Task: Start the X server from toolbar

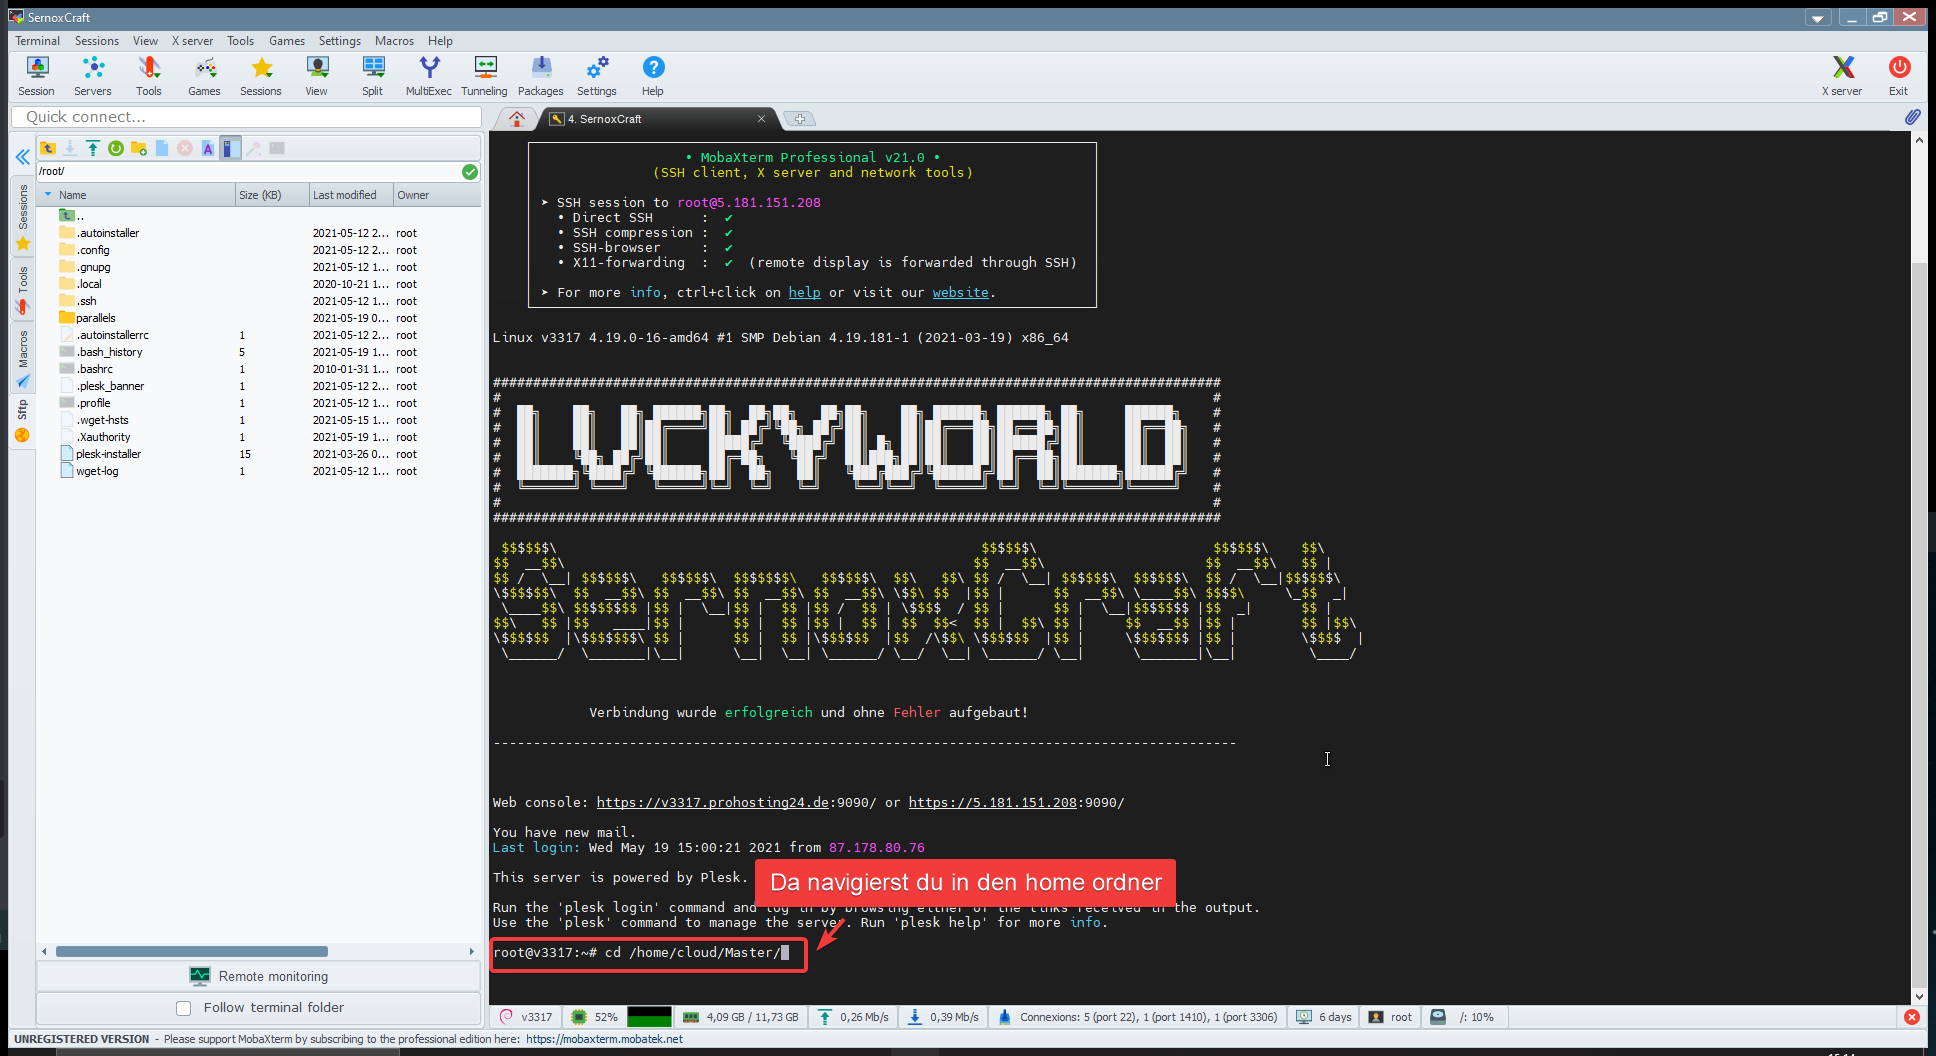Action: (x=1841, y=76)
